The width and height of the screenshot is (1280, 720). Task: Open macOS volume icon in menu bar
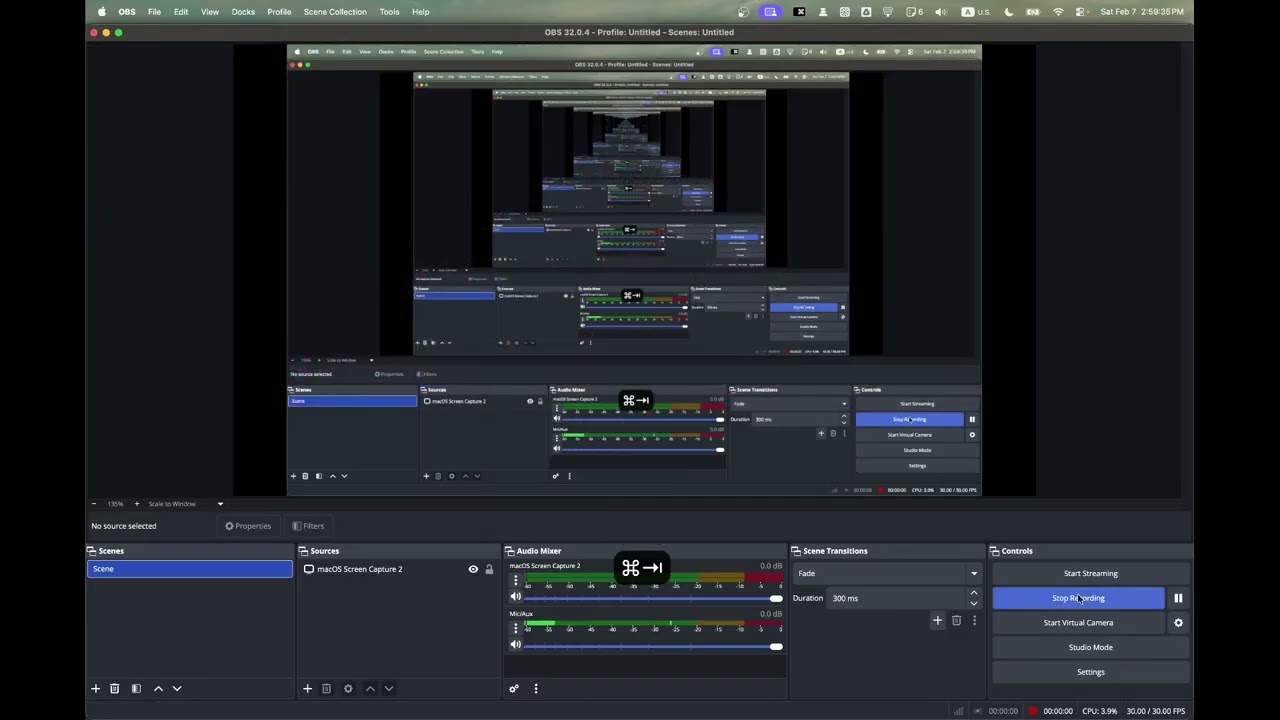click(940, 12)
